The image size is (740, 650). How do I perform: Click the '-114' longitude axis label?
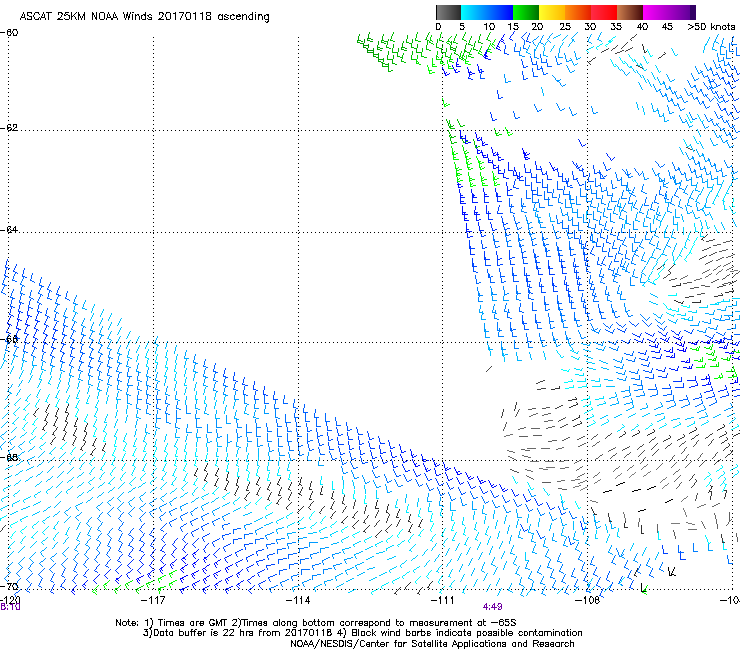298,600
